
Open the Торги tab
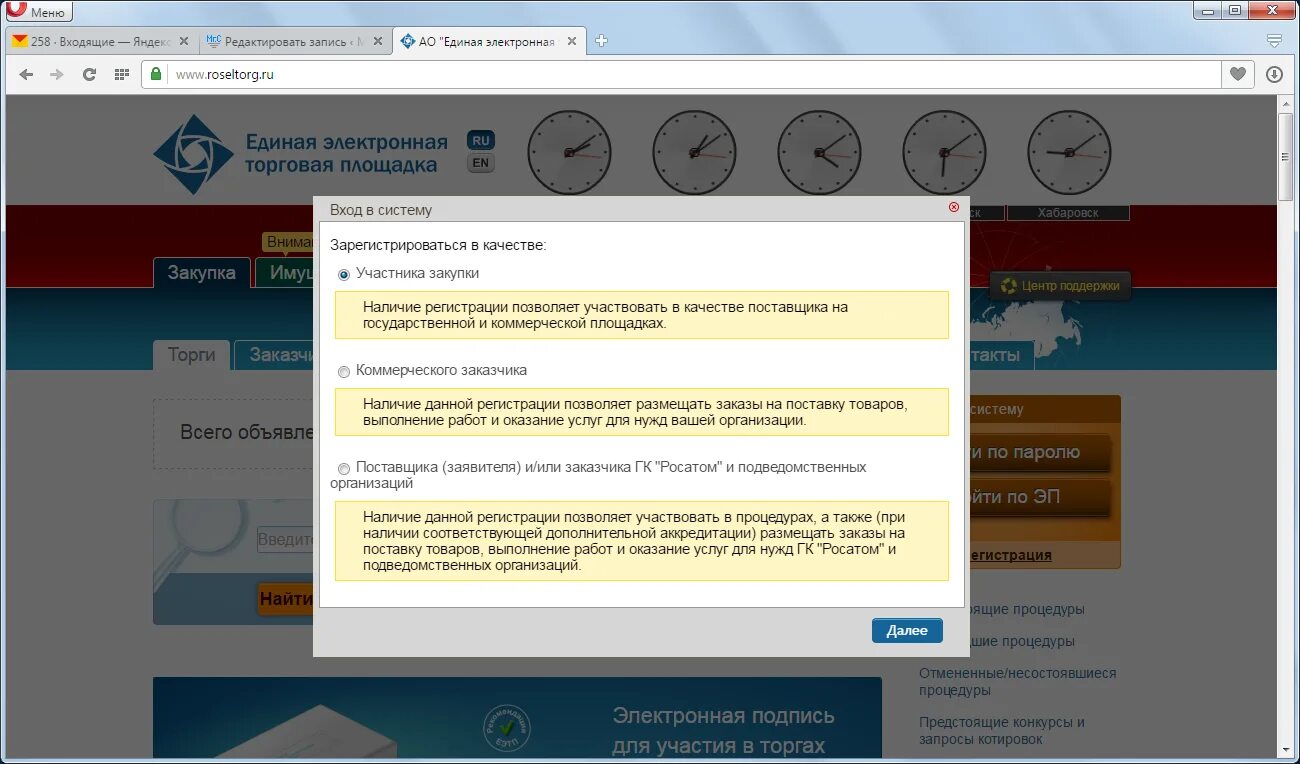coord(191,355)
